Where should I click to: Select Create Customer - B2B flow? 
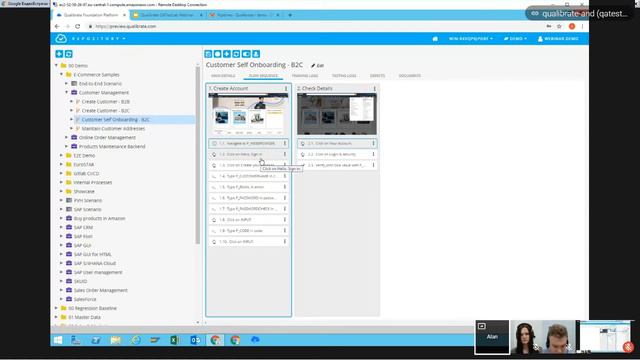tap(105, 102)
